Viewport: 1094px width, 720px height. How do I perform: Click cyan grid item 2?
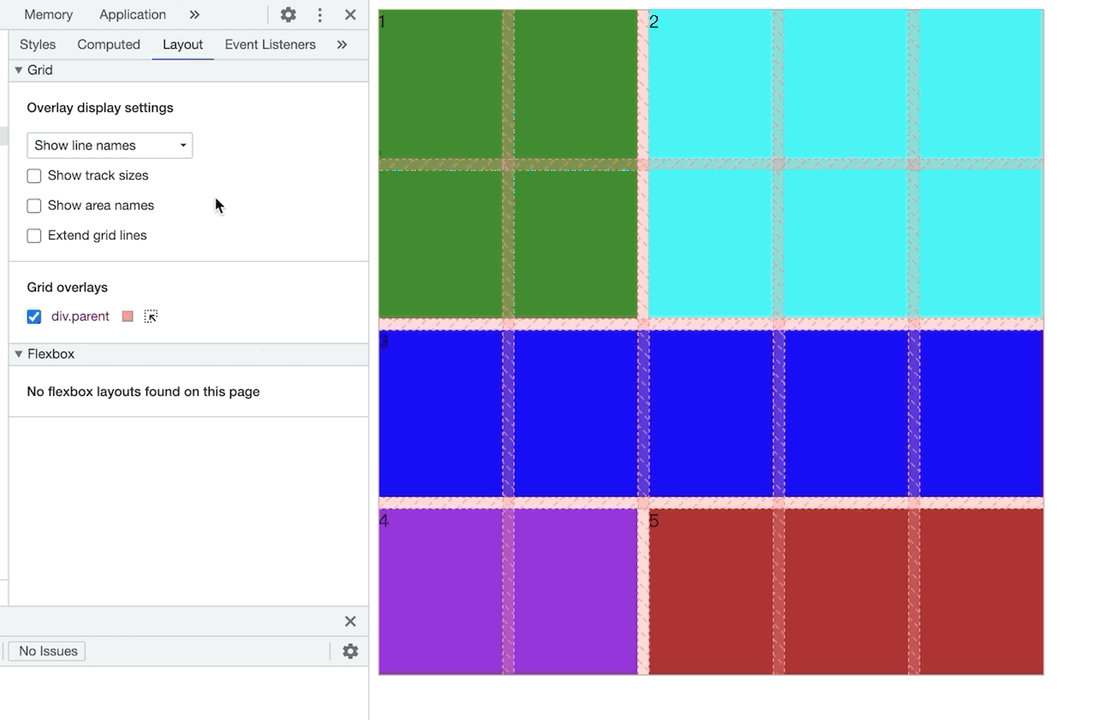(846, 164)
